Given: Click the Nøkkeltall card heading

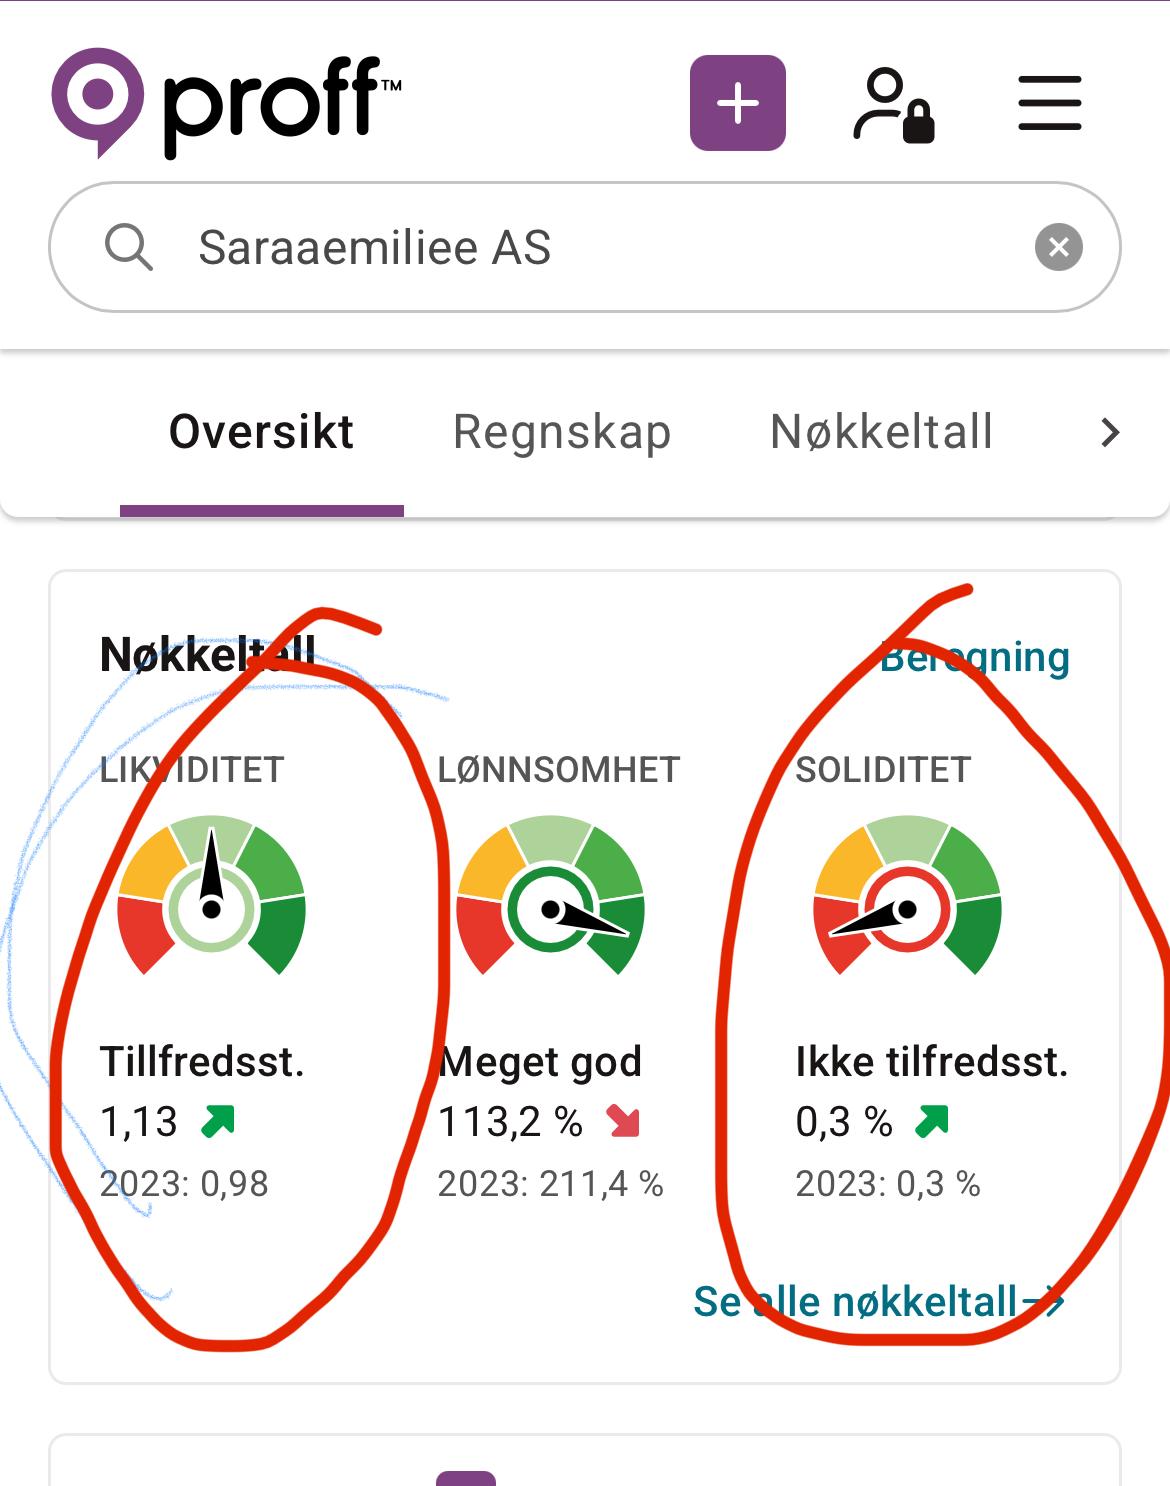Looking at the screenshot, I should tap(207, 655).
